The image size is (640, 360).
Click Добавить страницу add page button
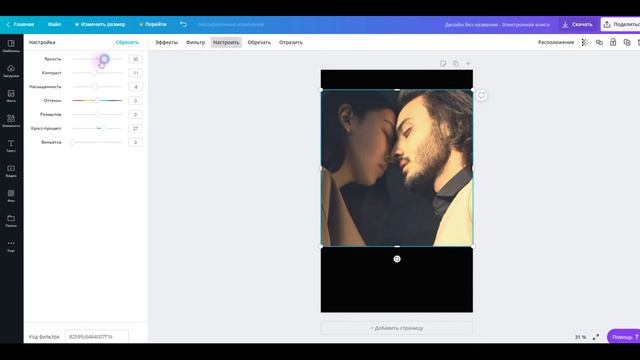pos(397,328)
